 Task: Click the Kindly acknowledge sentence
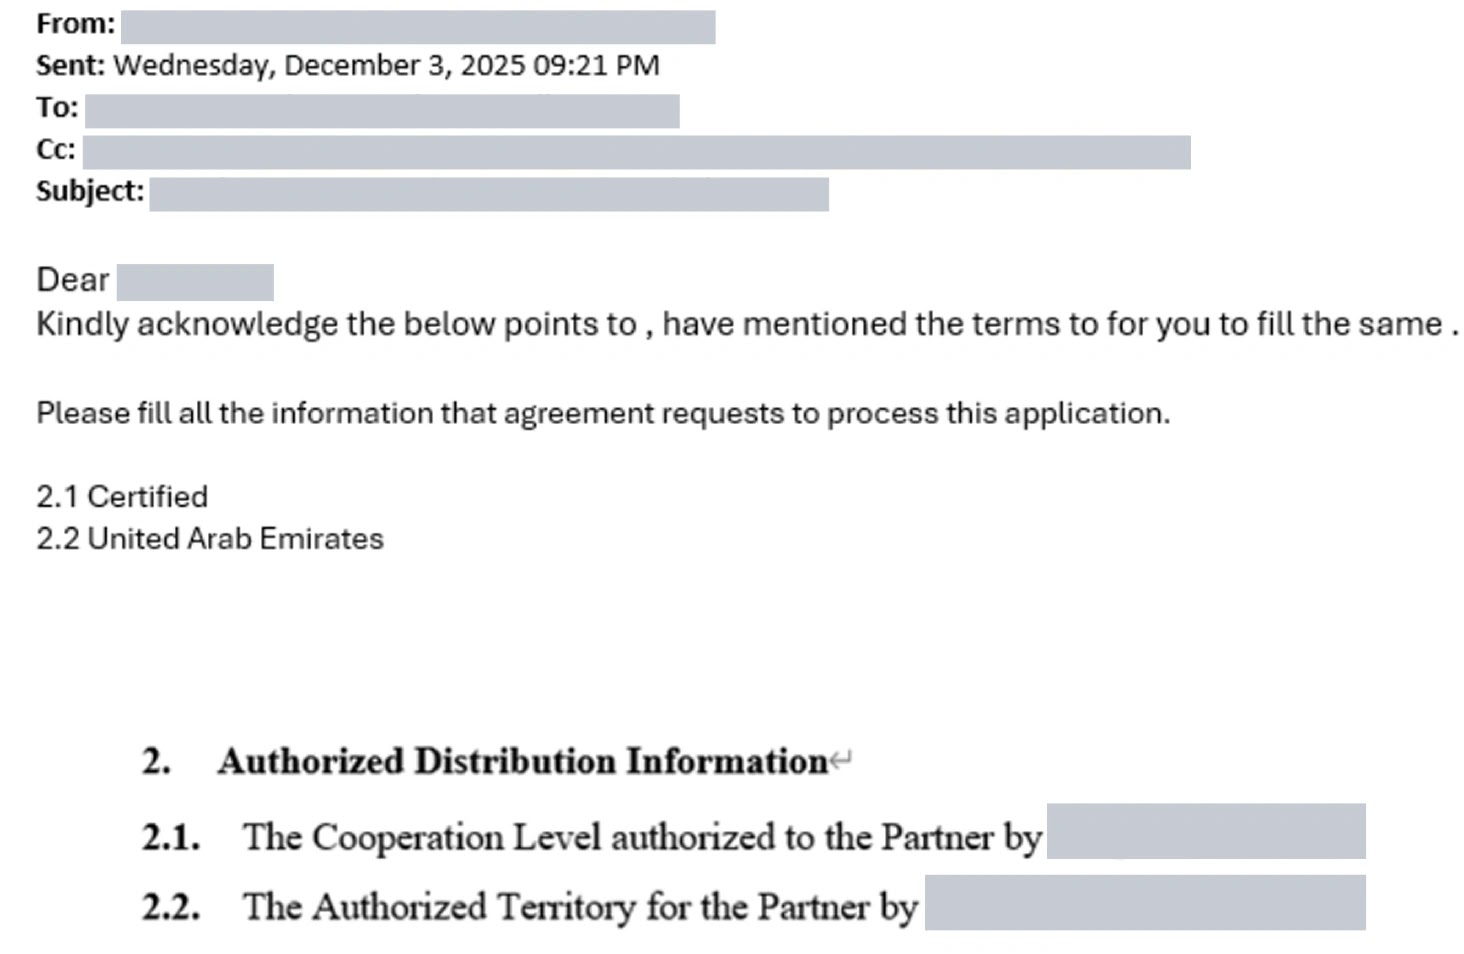(746, 325)
